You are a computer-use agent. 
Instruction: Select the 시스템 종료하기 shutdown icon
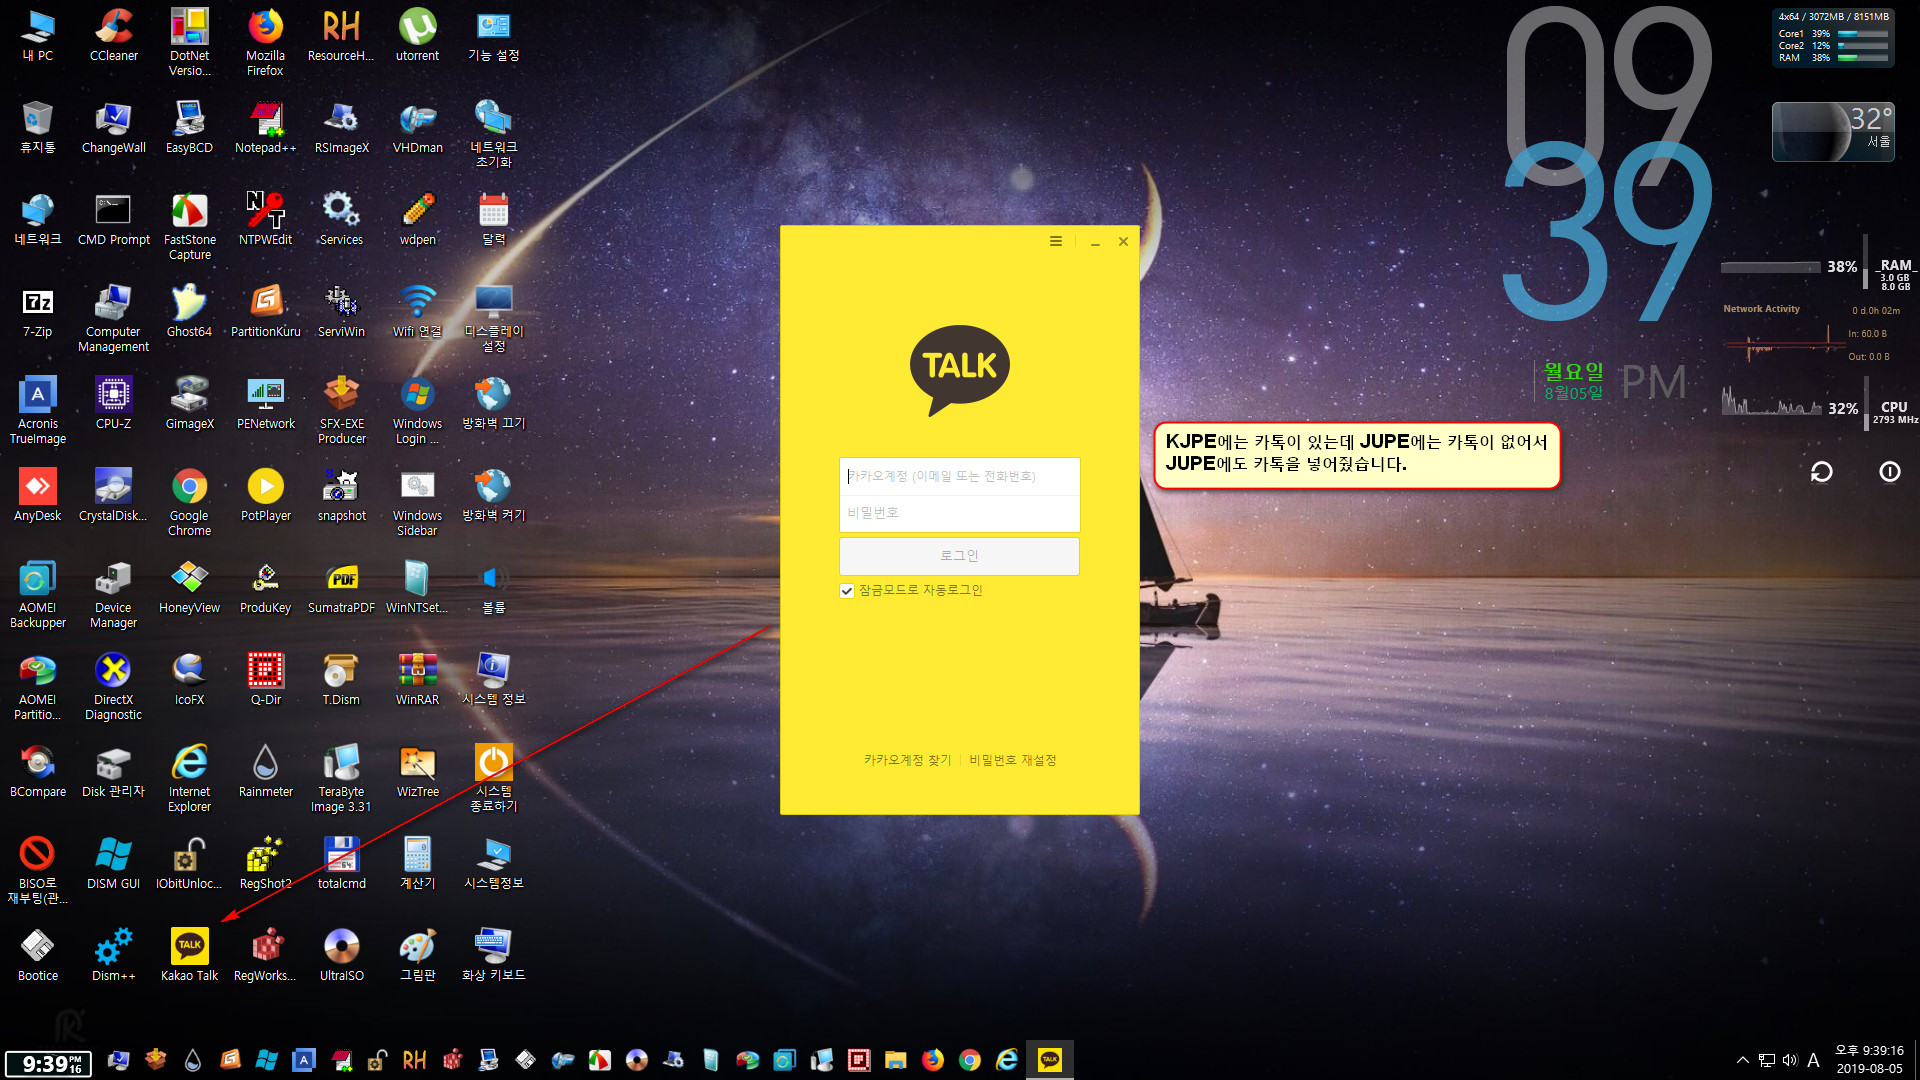click(493, 778)
